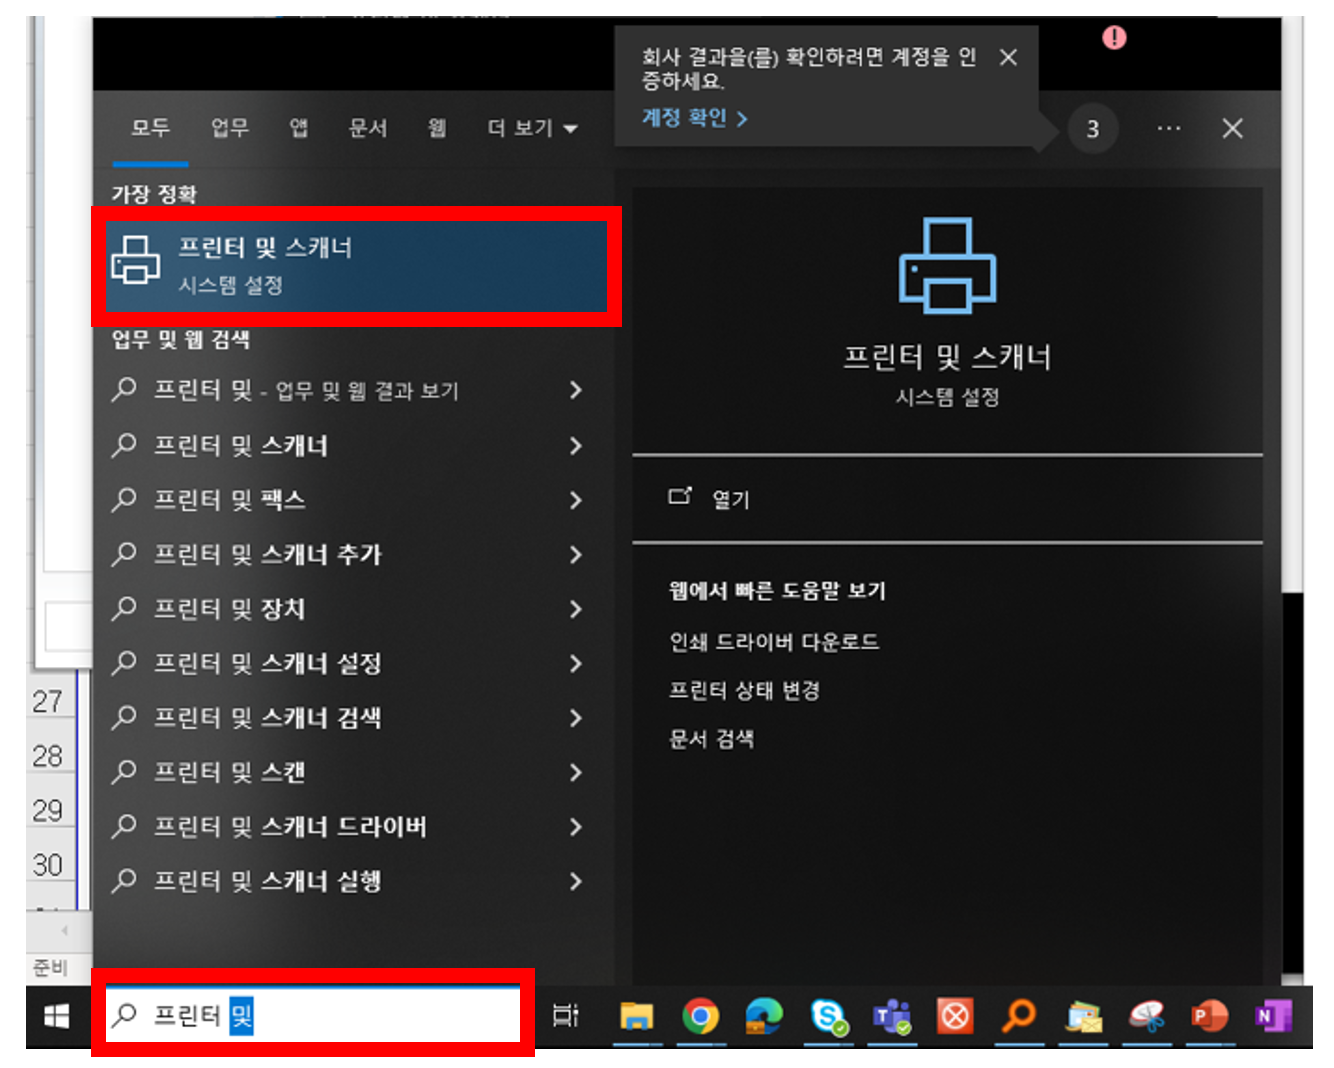
Task: Dismiss the account verification notification
Action: click(1009, 58)
